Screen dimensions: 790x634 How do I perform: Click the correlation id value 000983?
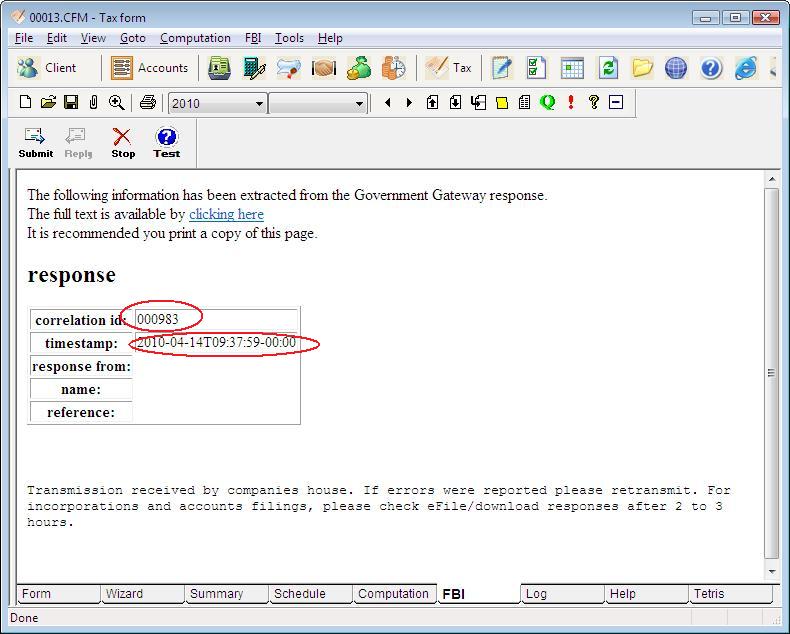[158, 319]
